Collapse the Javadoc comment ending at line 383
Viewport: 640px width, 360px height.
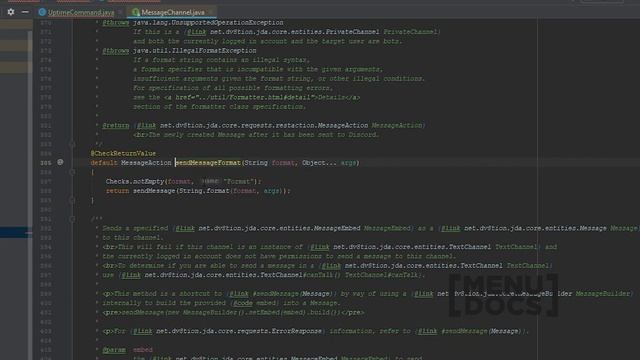pos(72,144)
